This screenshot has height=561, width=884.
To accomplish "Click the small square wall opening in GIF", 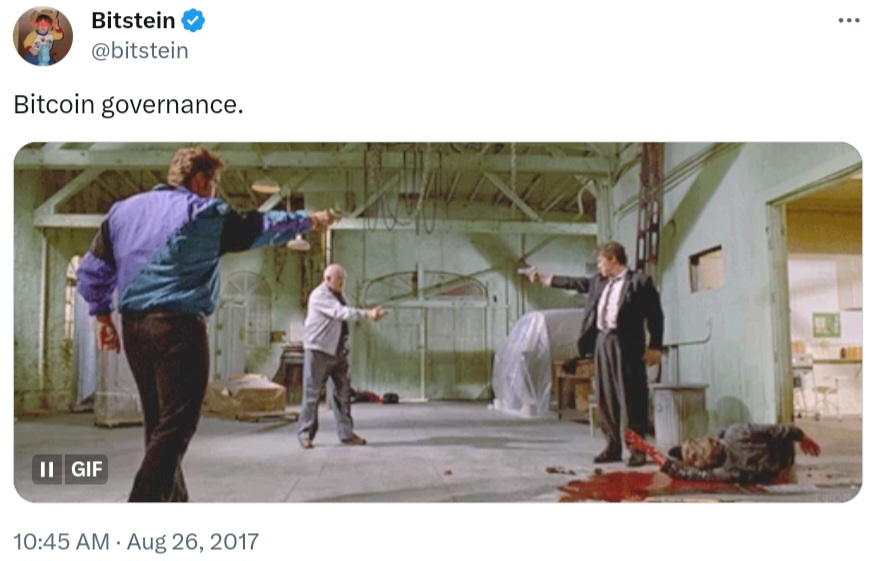I will click(x=706, y=269).
